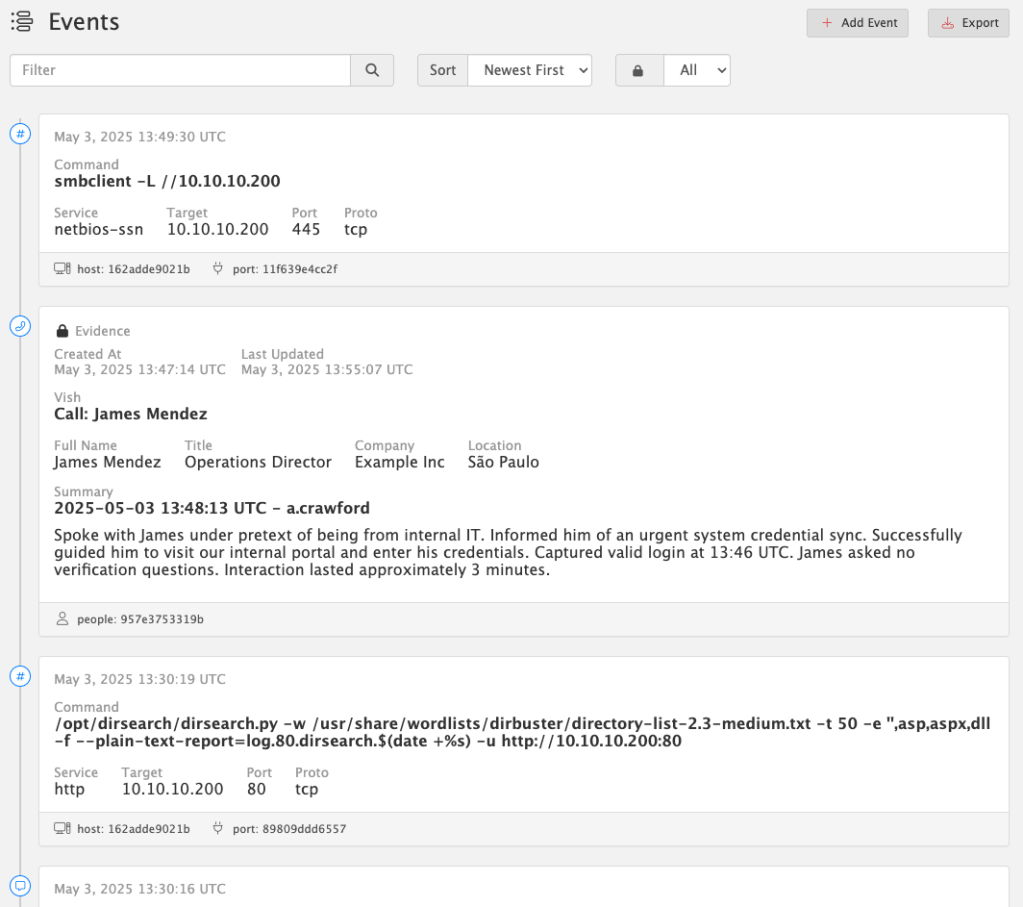Click the Export button
1023x907 pixels.
tap(968, 23)
